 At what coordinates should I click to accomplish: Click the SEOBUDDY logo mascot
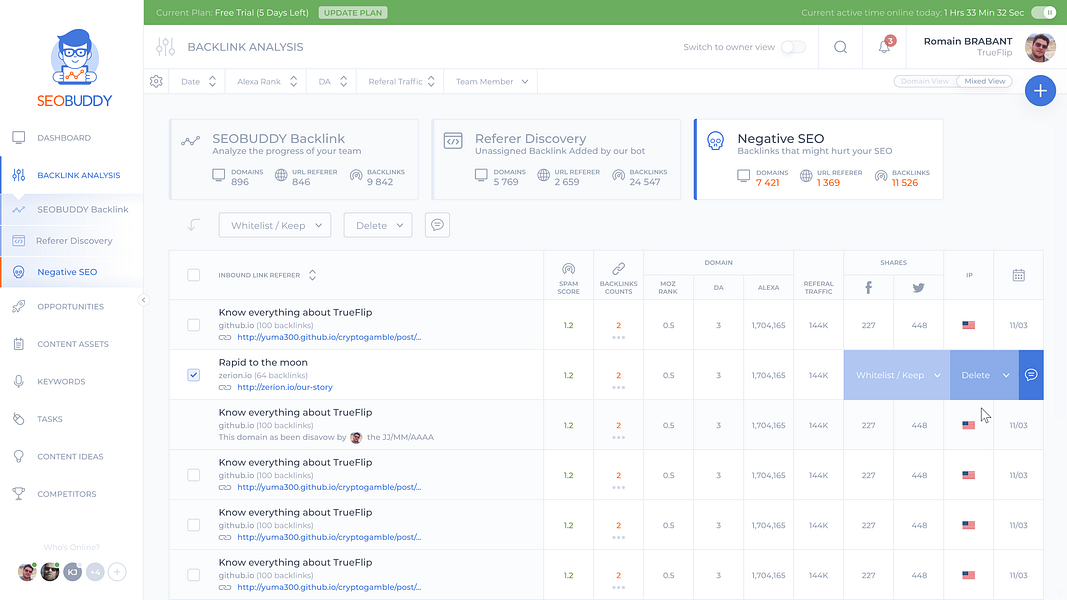click(74, 56)
